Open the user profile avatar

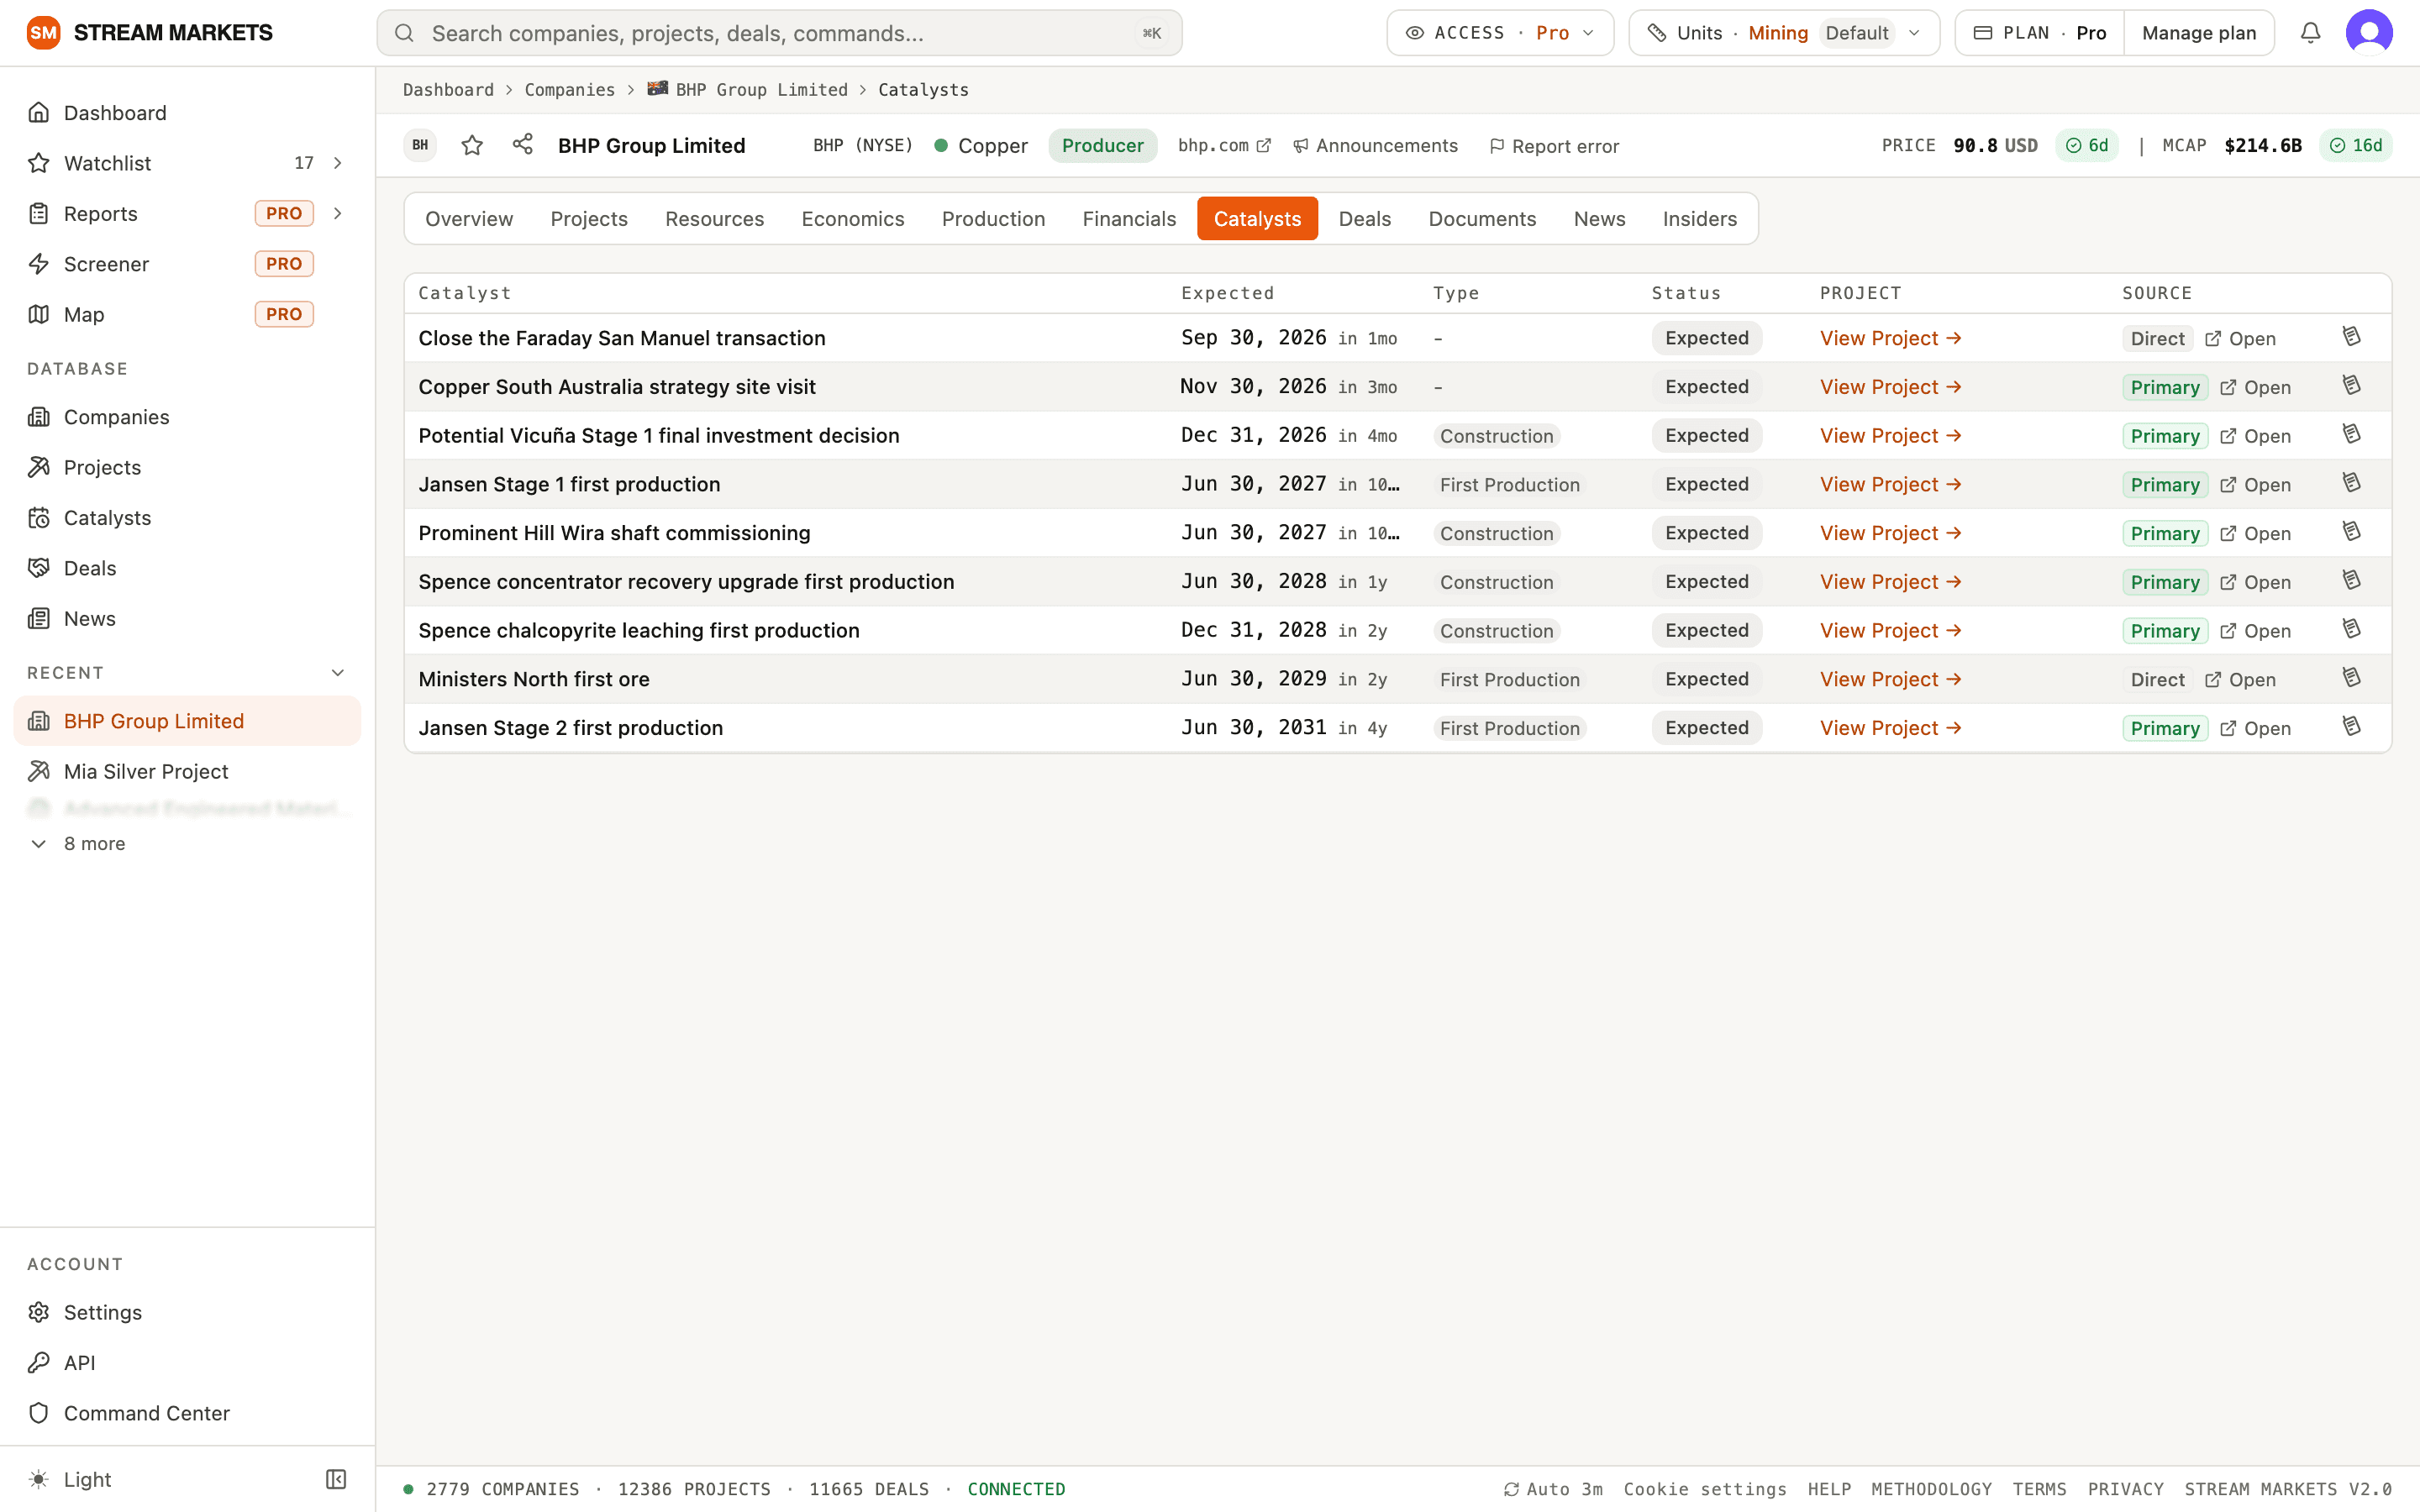click(x=2369, y=33)
